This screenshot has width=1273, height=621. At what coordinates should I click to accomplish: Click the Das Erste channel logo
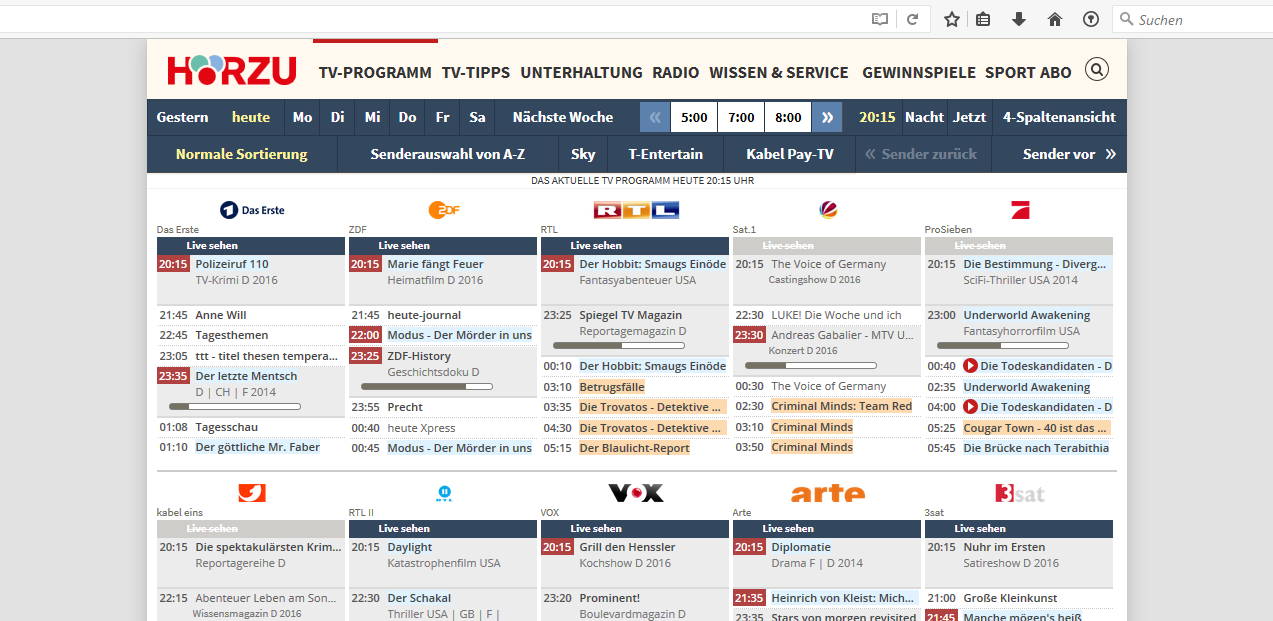(x=252, y=210)
